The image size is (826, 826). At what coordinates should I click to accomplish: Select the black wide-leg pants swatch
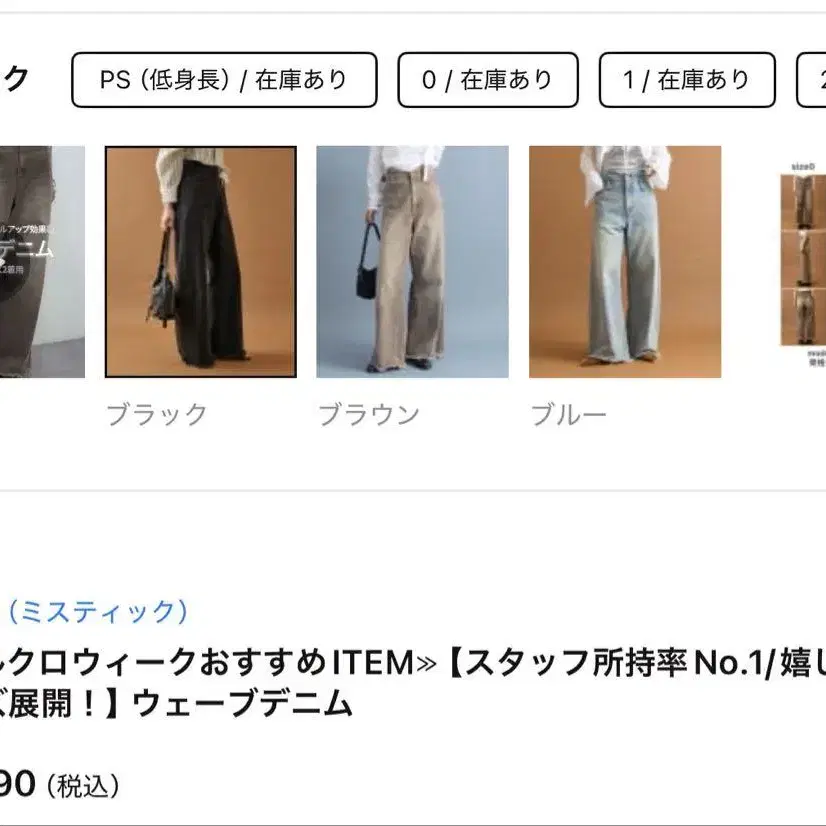(201, 262)
